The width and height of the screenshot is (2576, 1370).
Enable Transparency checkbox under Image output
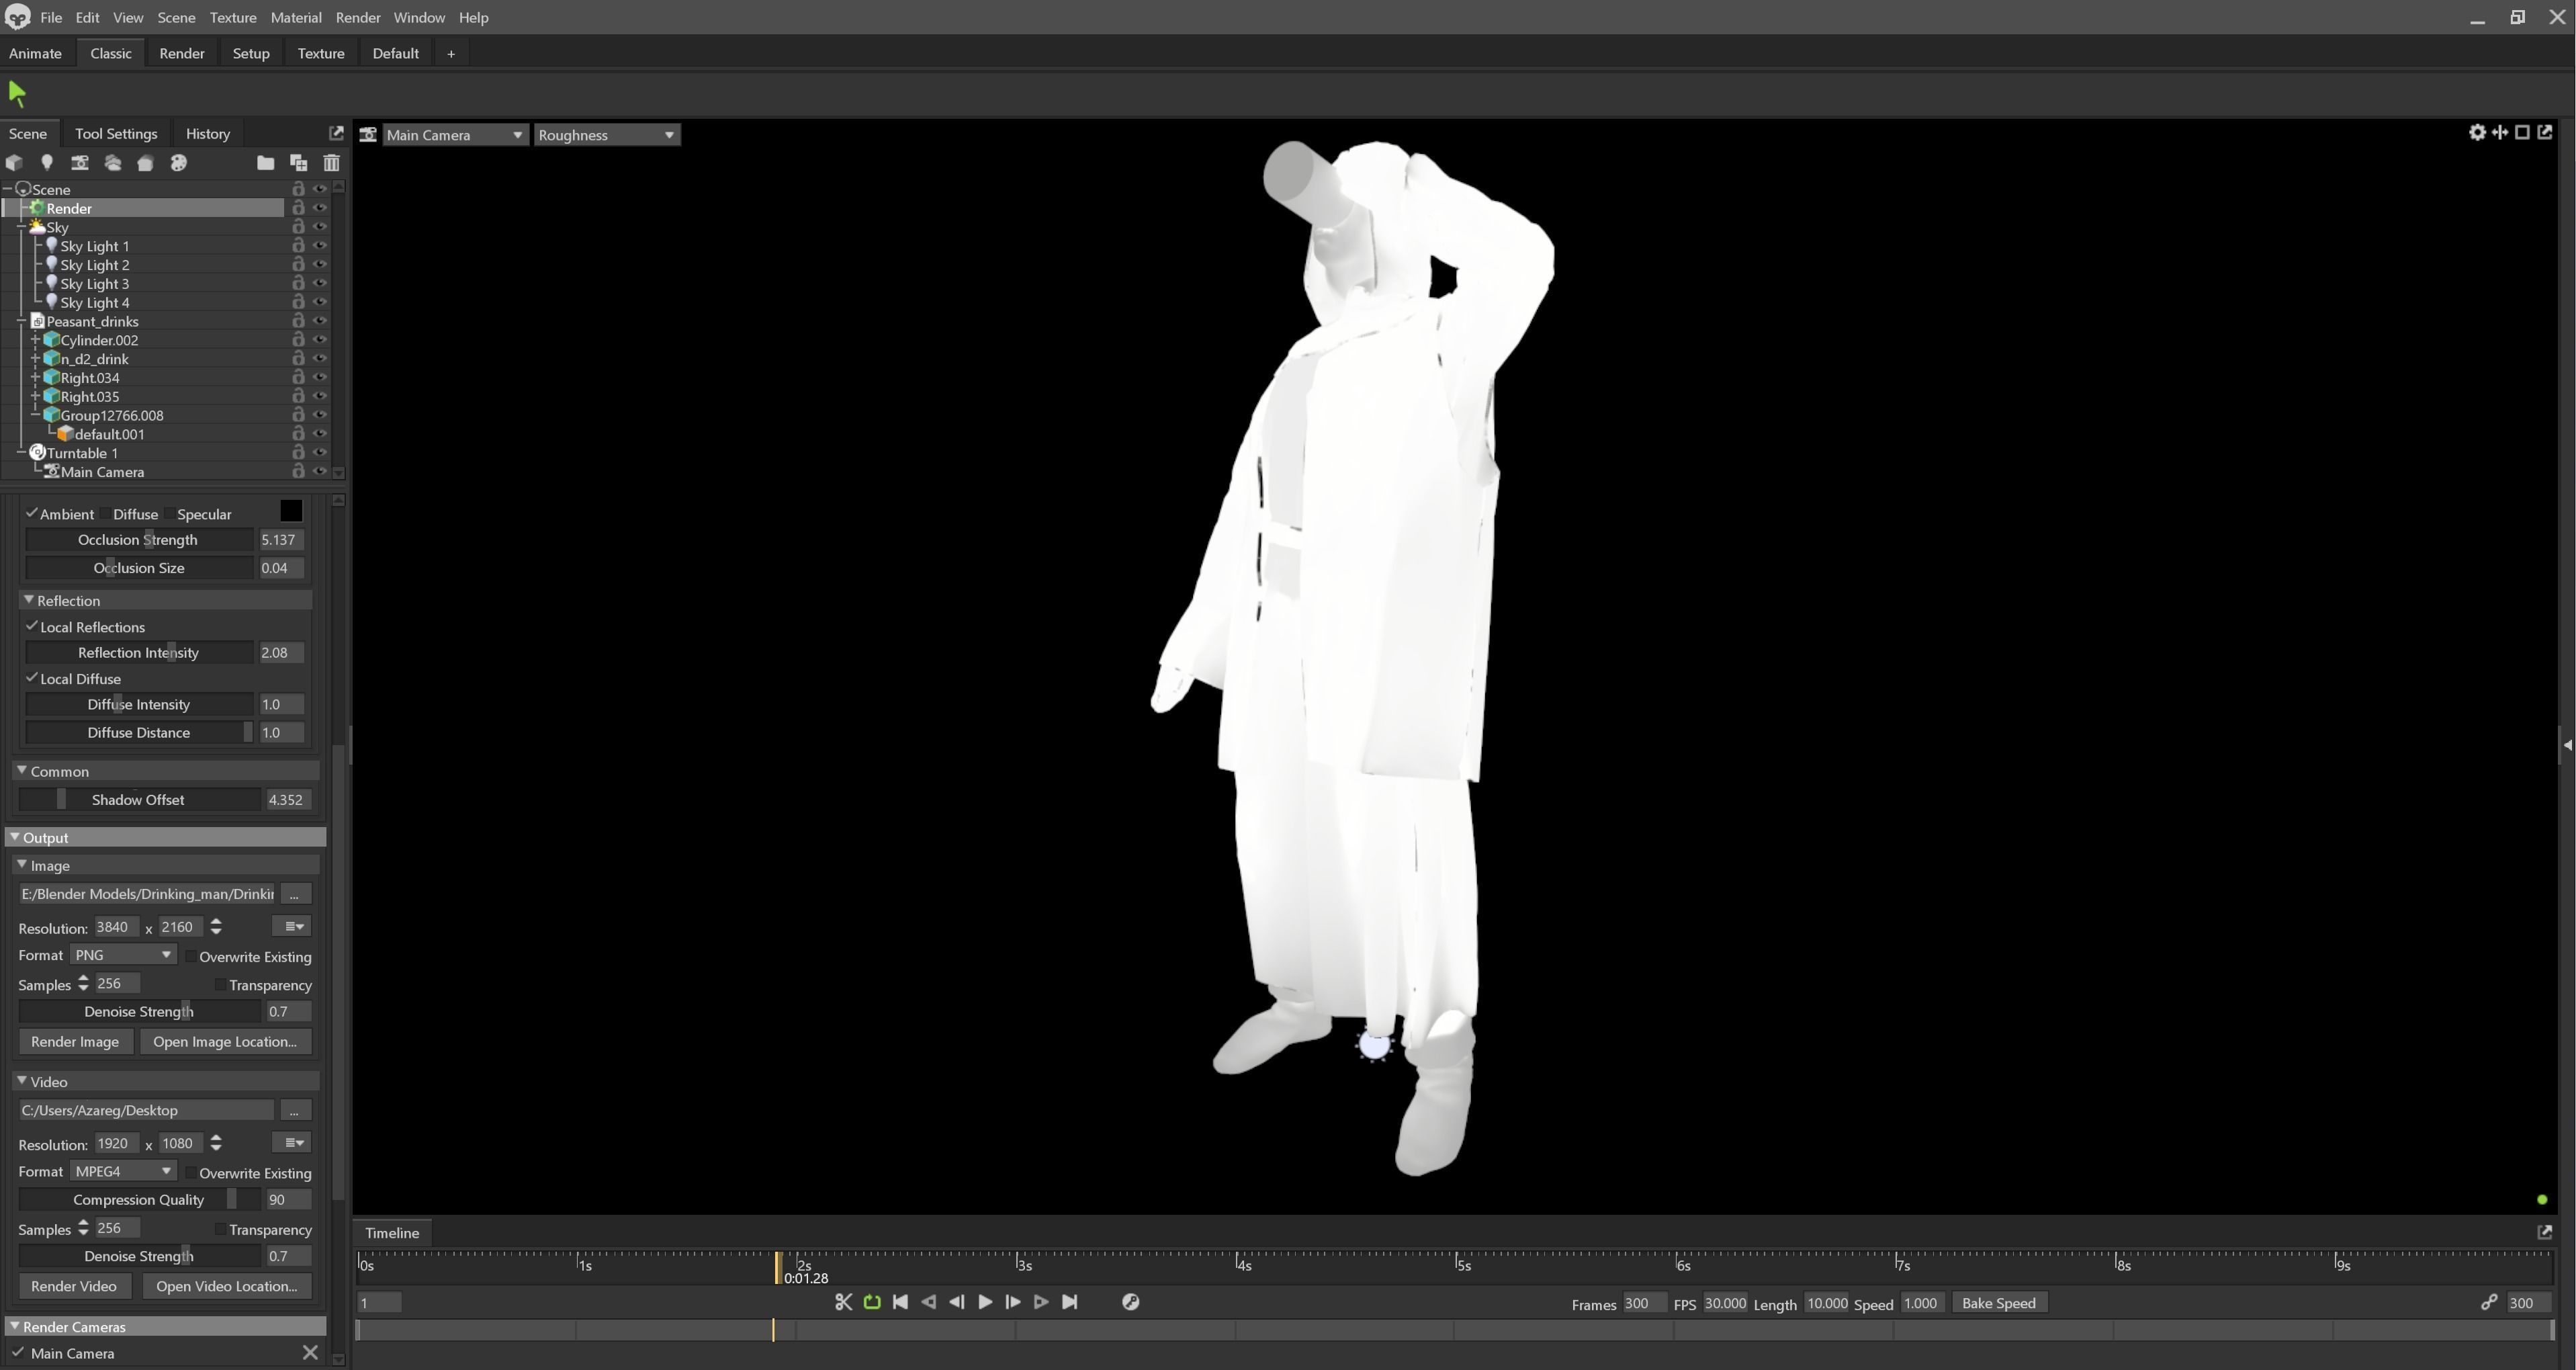[x=220, y=985]
